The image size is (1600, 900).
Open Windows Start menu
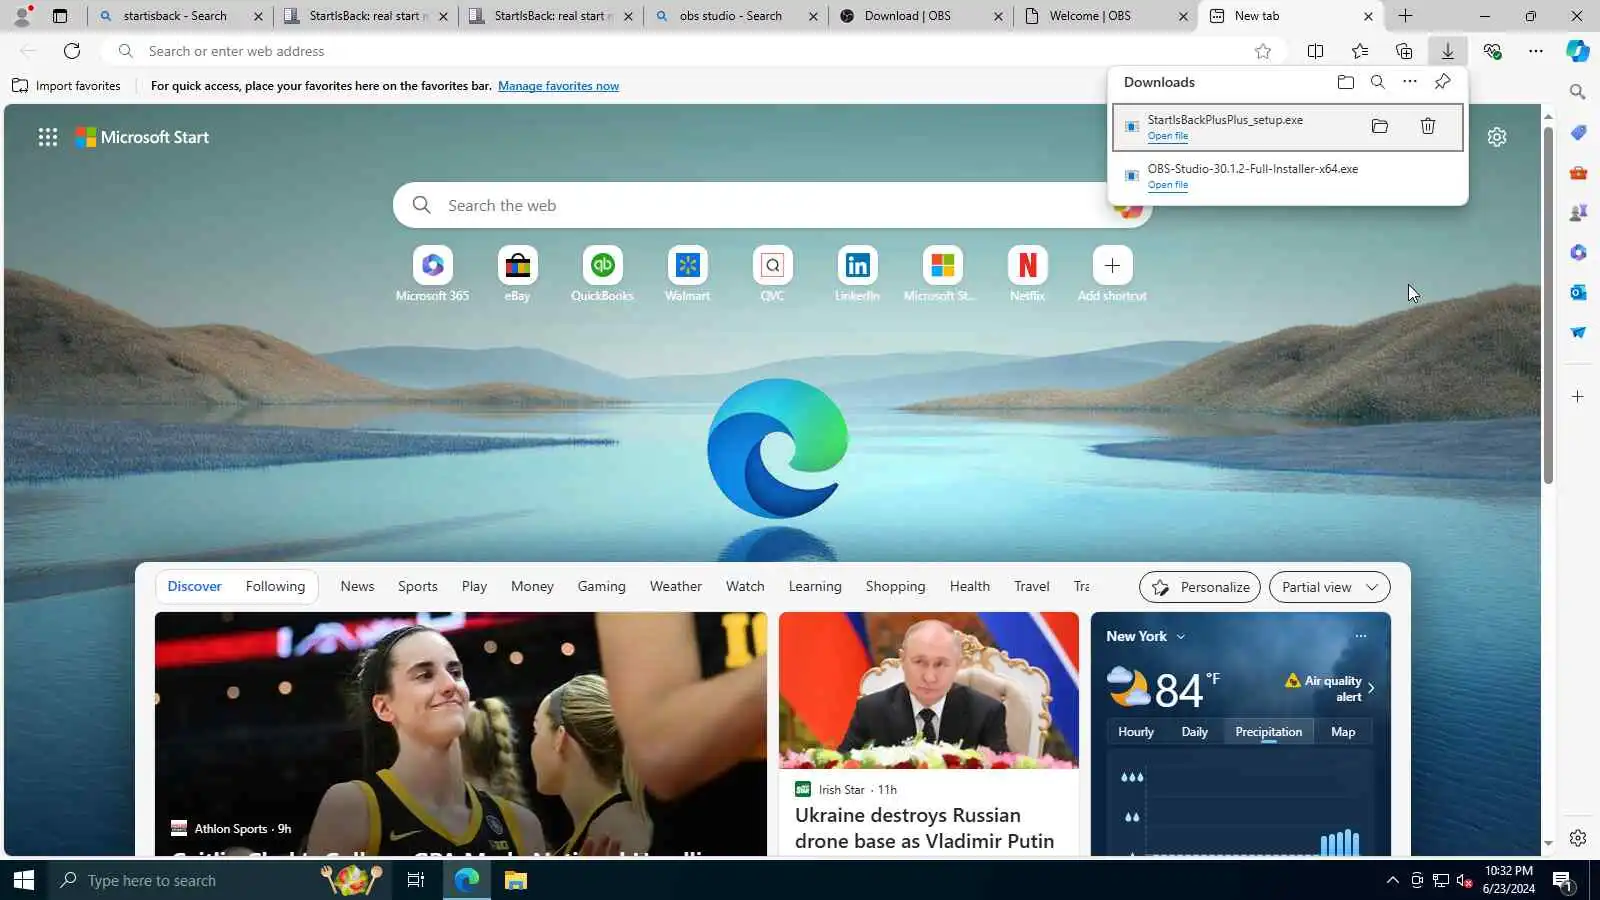point(24,880)
